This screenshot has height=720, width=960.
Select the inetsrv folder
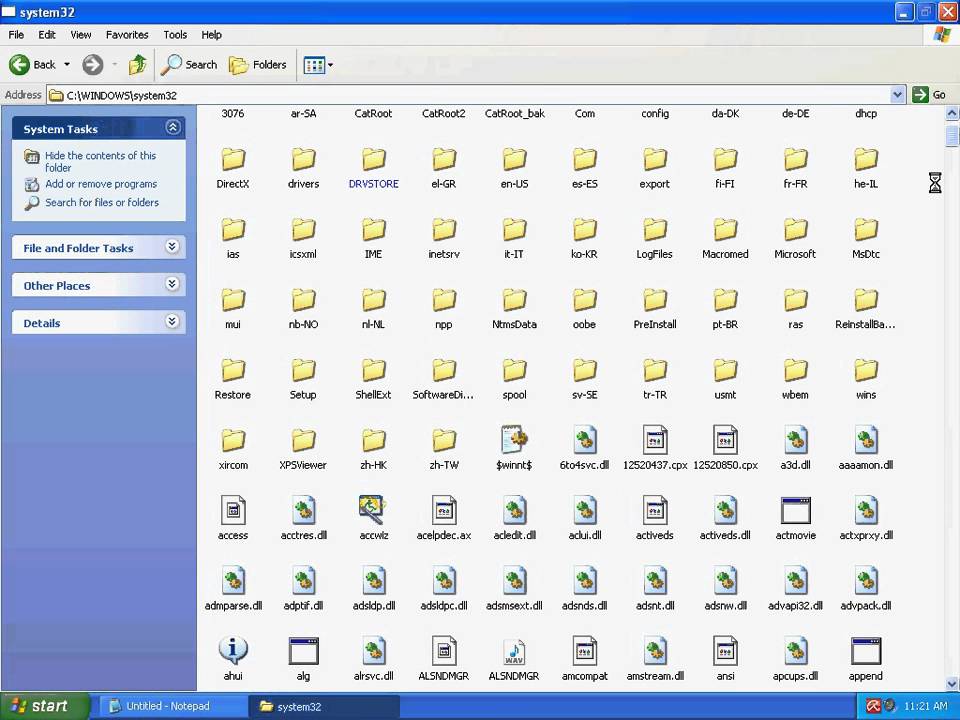pyautogui.click(x=444, y=238)
